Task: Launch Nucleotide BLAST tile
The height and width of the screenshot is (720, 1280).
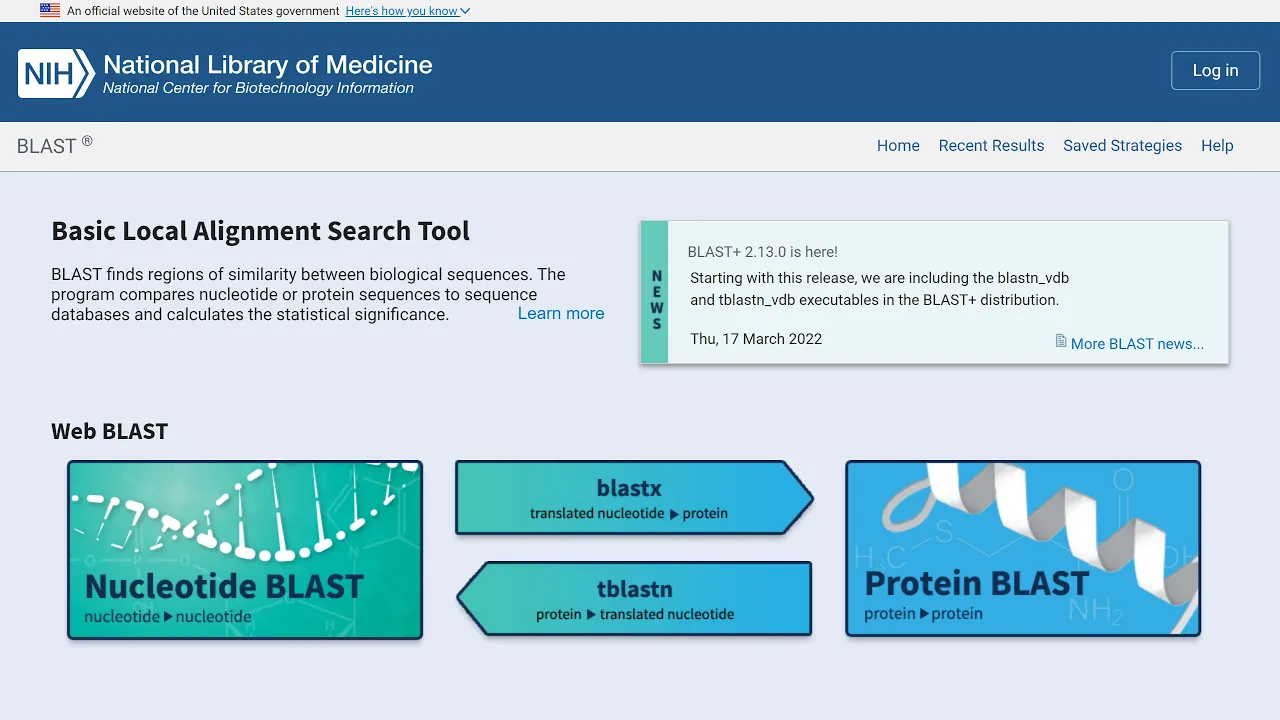Action: coord(245,550)
